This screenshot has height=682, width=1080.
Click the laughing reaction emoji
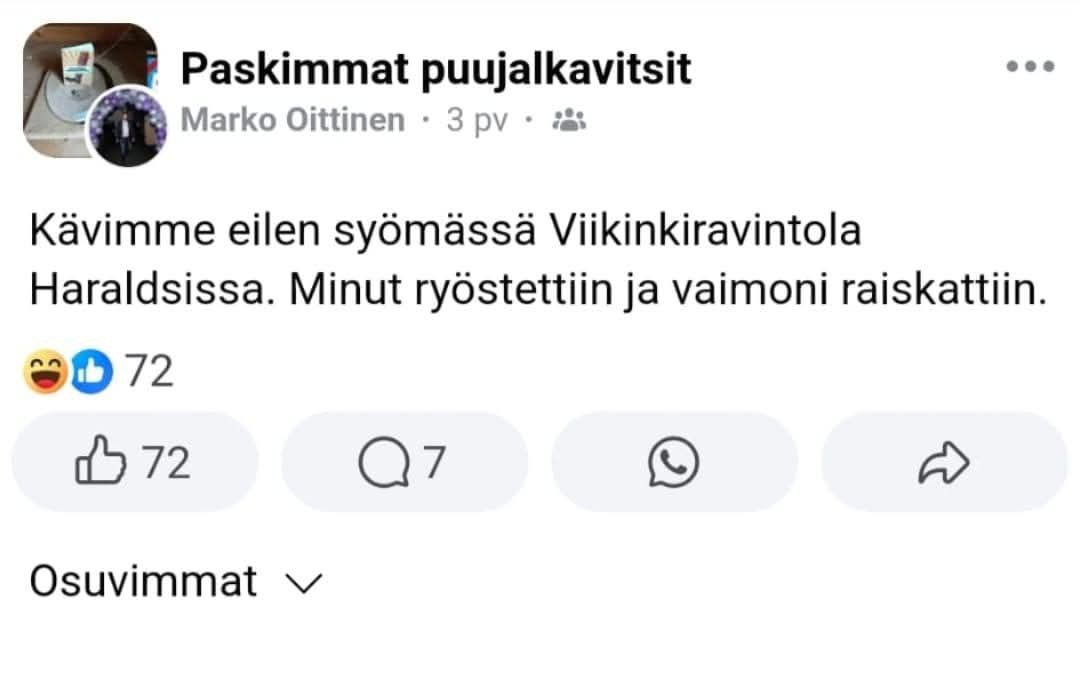coord(48,373)
